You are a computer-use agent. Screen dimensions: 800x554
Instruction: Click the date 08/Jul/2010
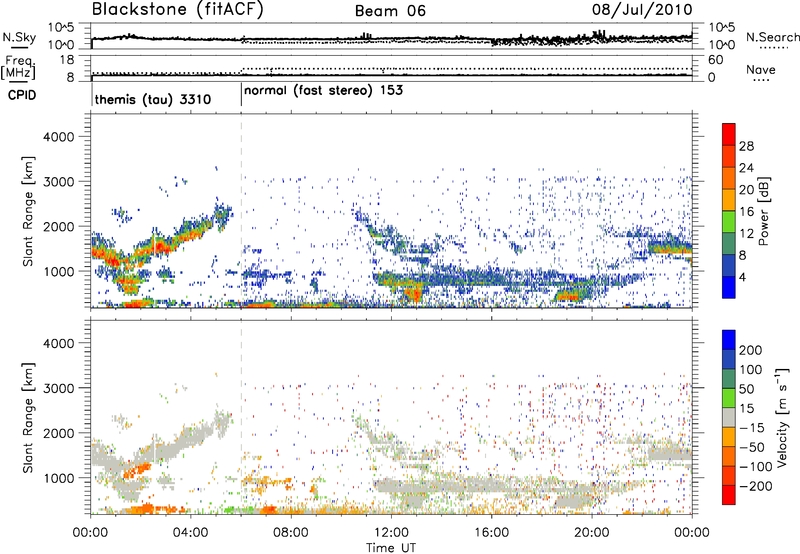pyautogui.click(x=642, y=10)
